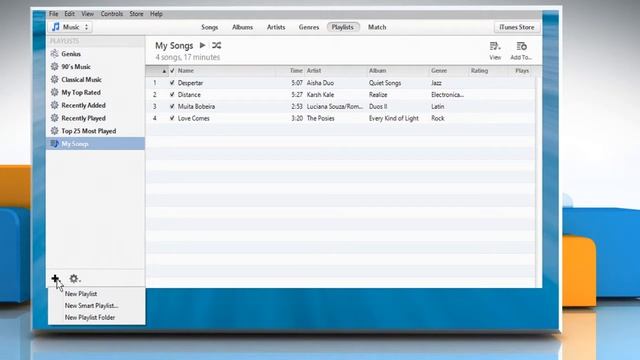Open the Store menu
The height and width of the screenshot is (360, 640).
(136, 14)
